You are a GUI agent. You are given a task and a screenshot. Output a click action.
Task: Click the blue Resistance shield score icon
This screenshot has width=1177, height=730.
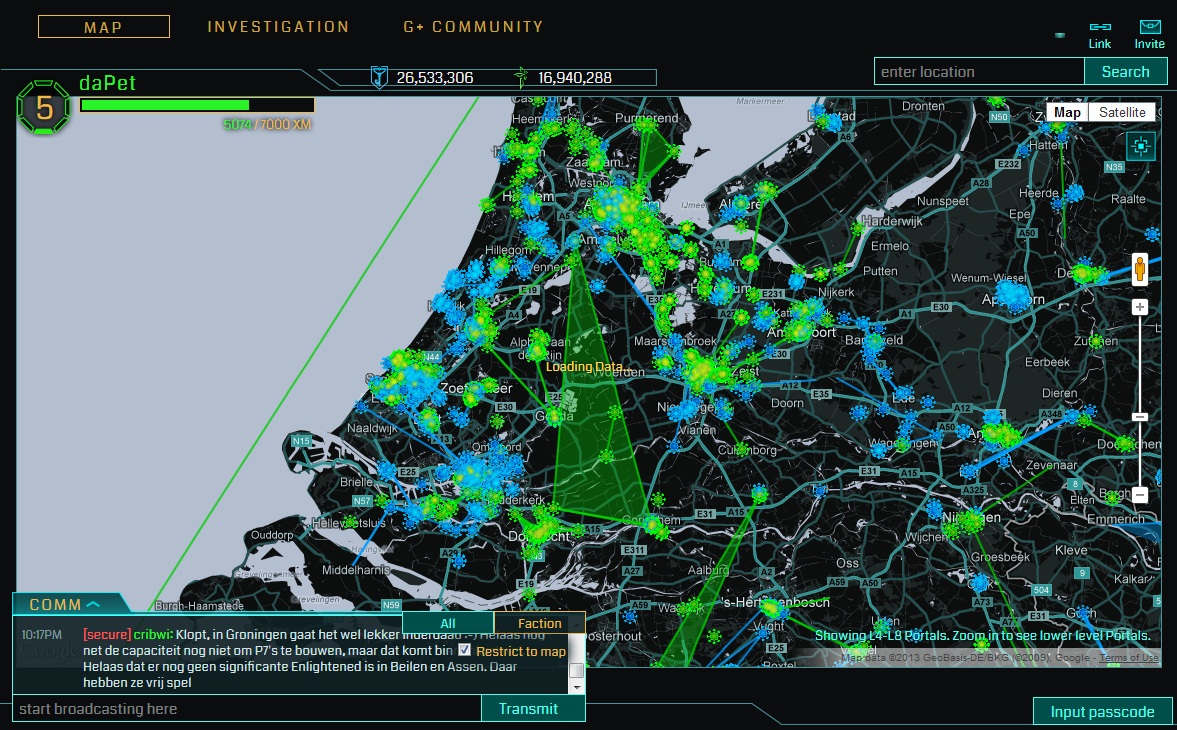tap(379, 77)
